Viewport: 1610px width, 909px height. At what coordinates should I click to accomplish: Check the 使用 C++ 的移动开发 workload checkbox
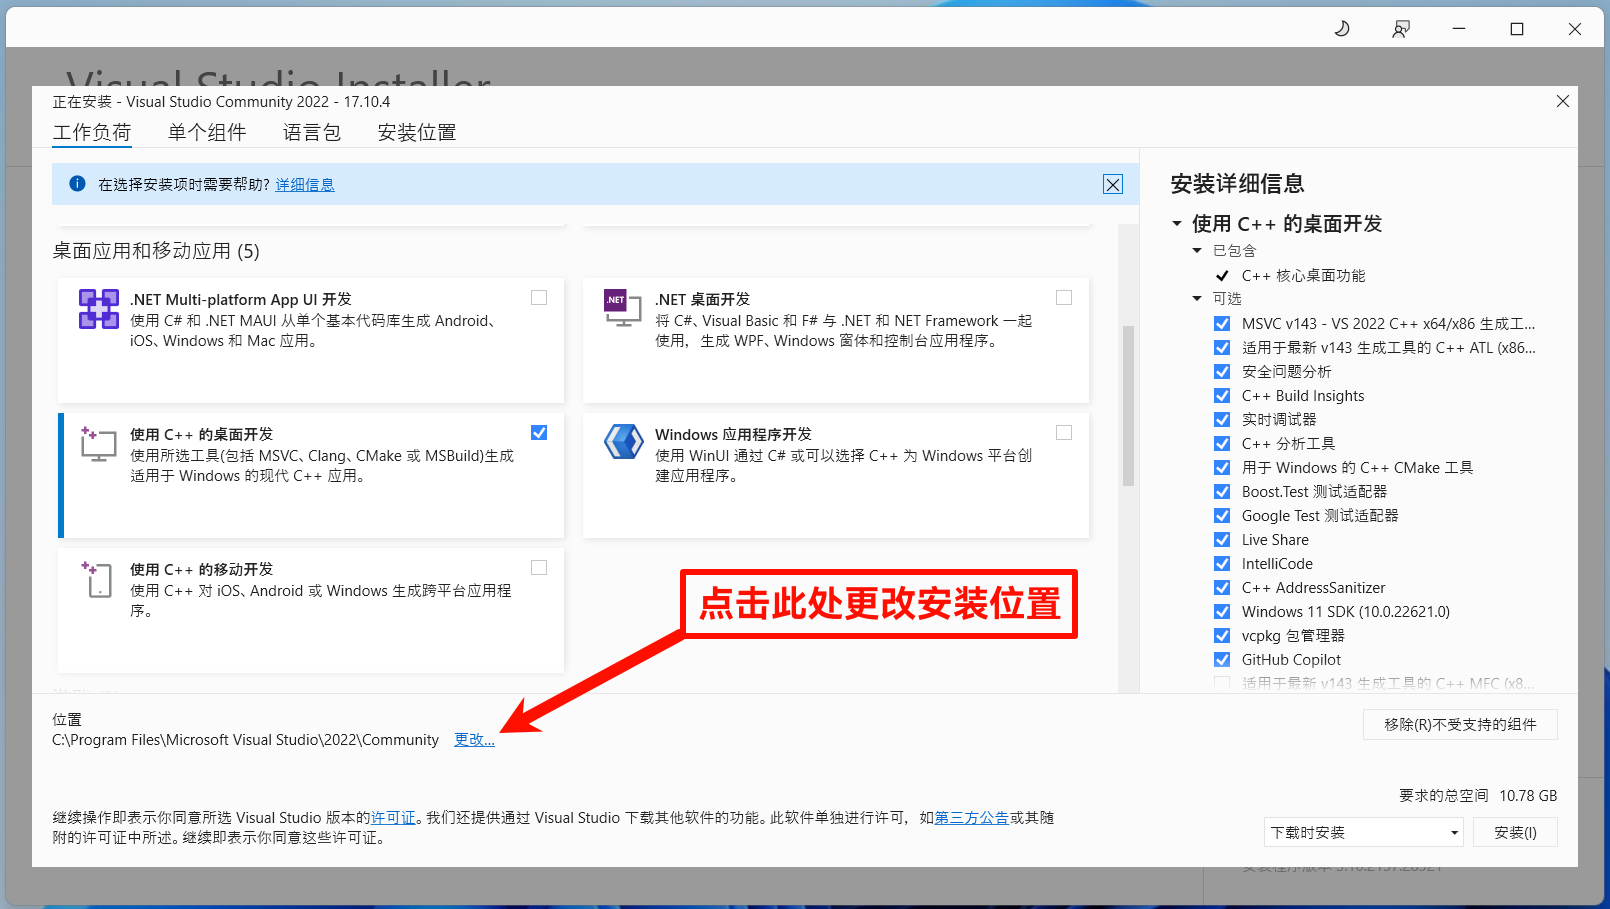pyautogui.click(x=539, y=568)
